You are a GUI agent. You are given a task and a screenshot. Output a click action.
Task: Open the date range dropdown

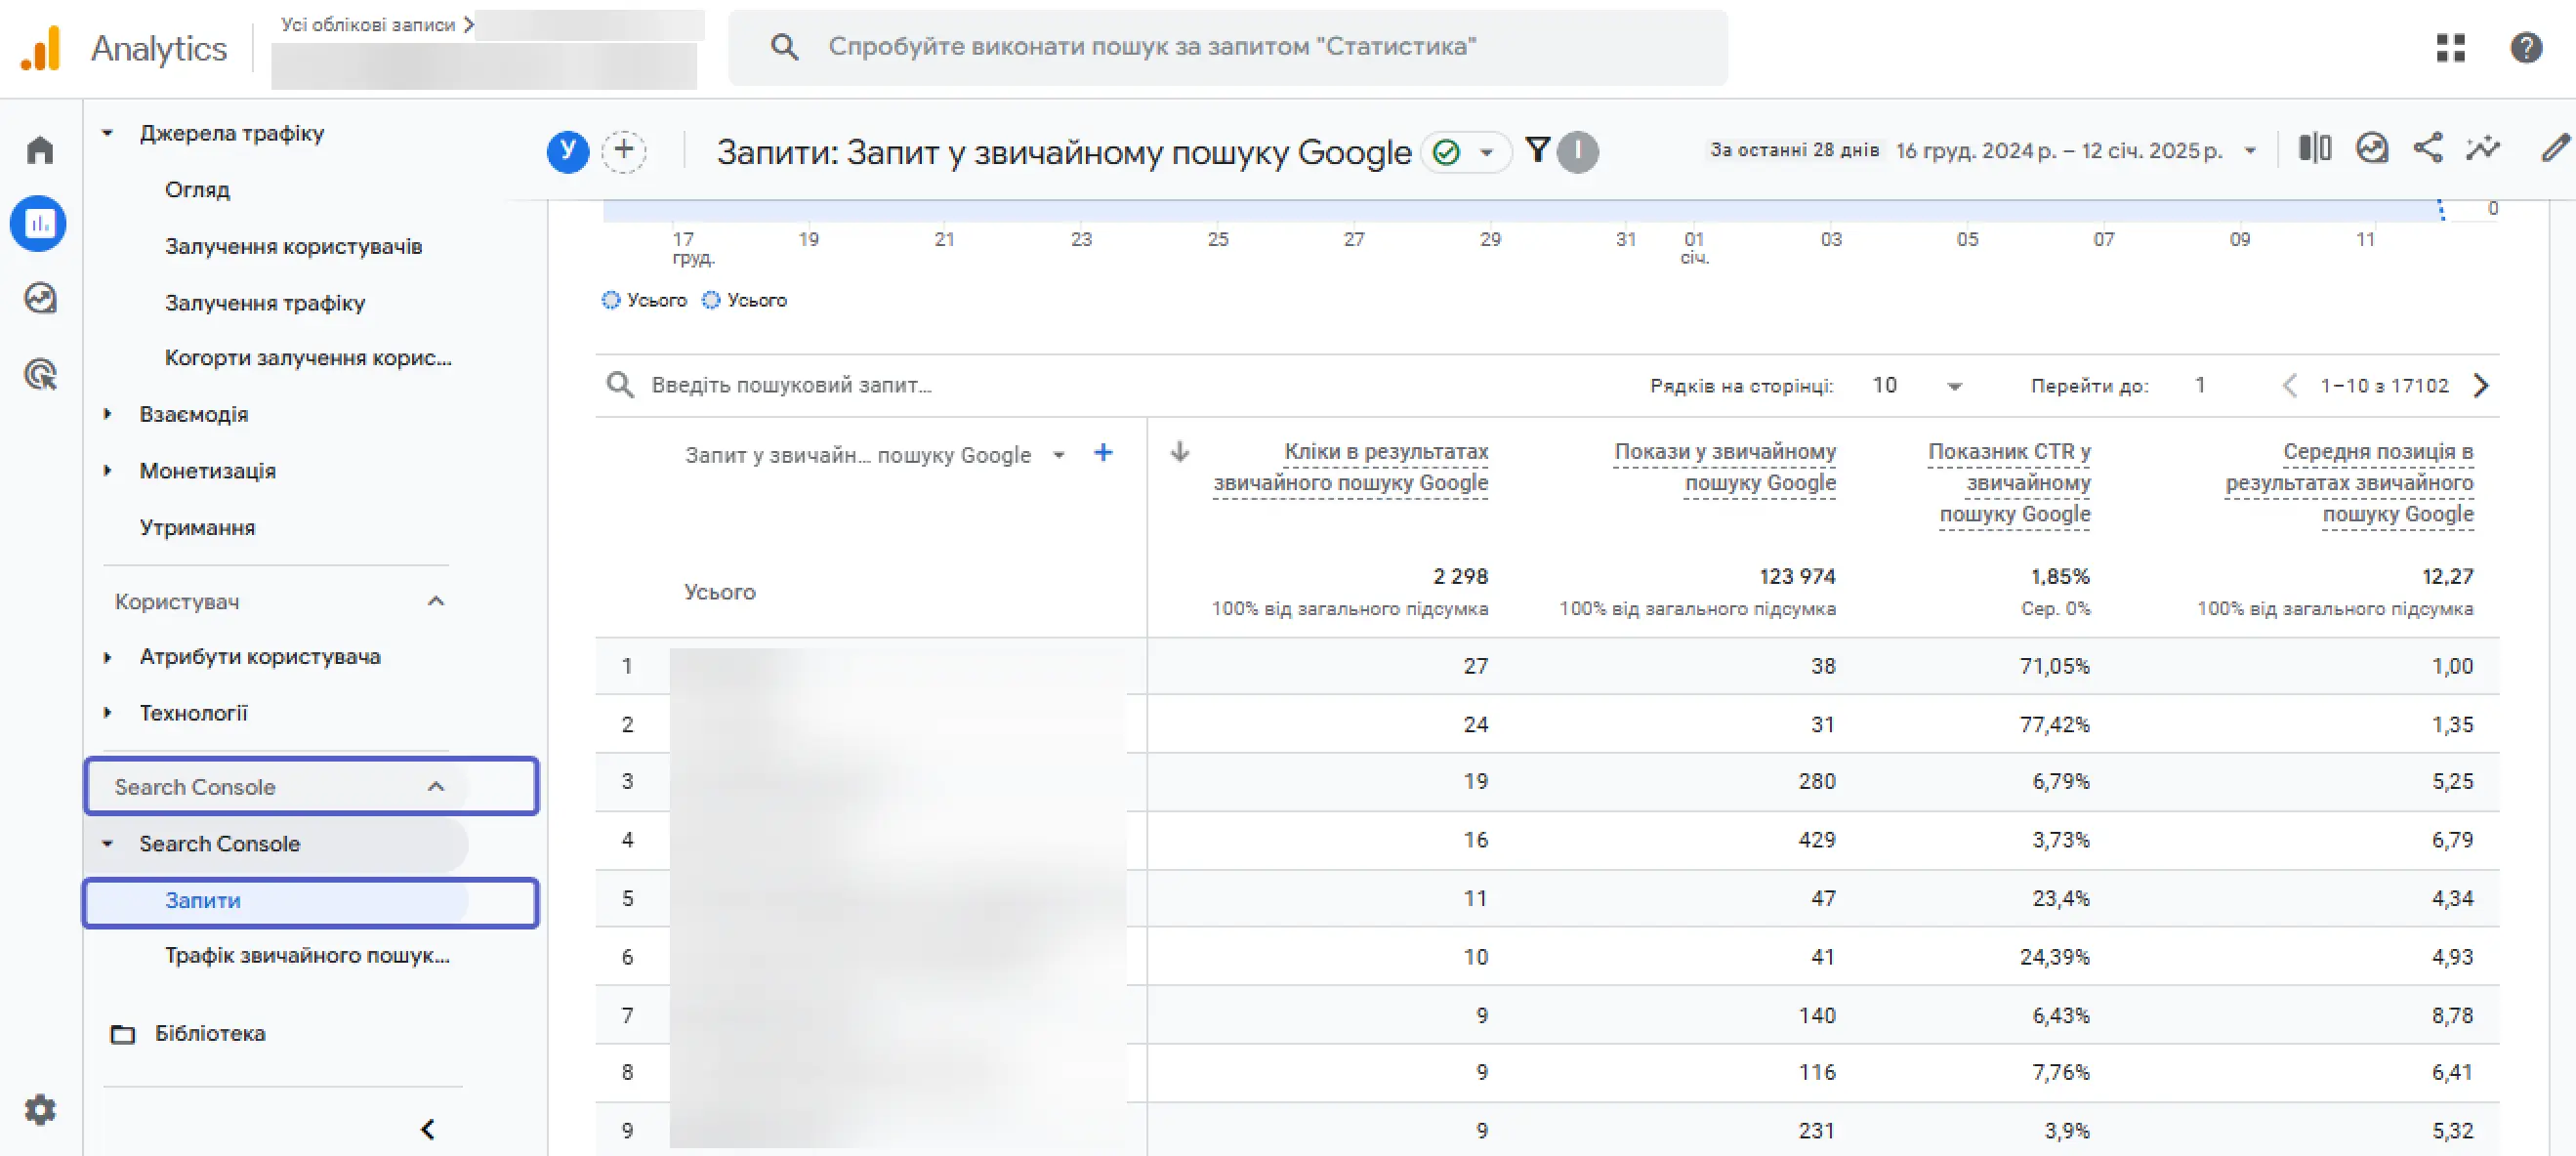click(x=2250, y=151)
